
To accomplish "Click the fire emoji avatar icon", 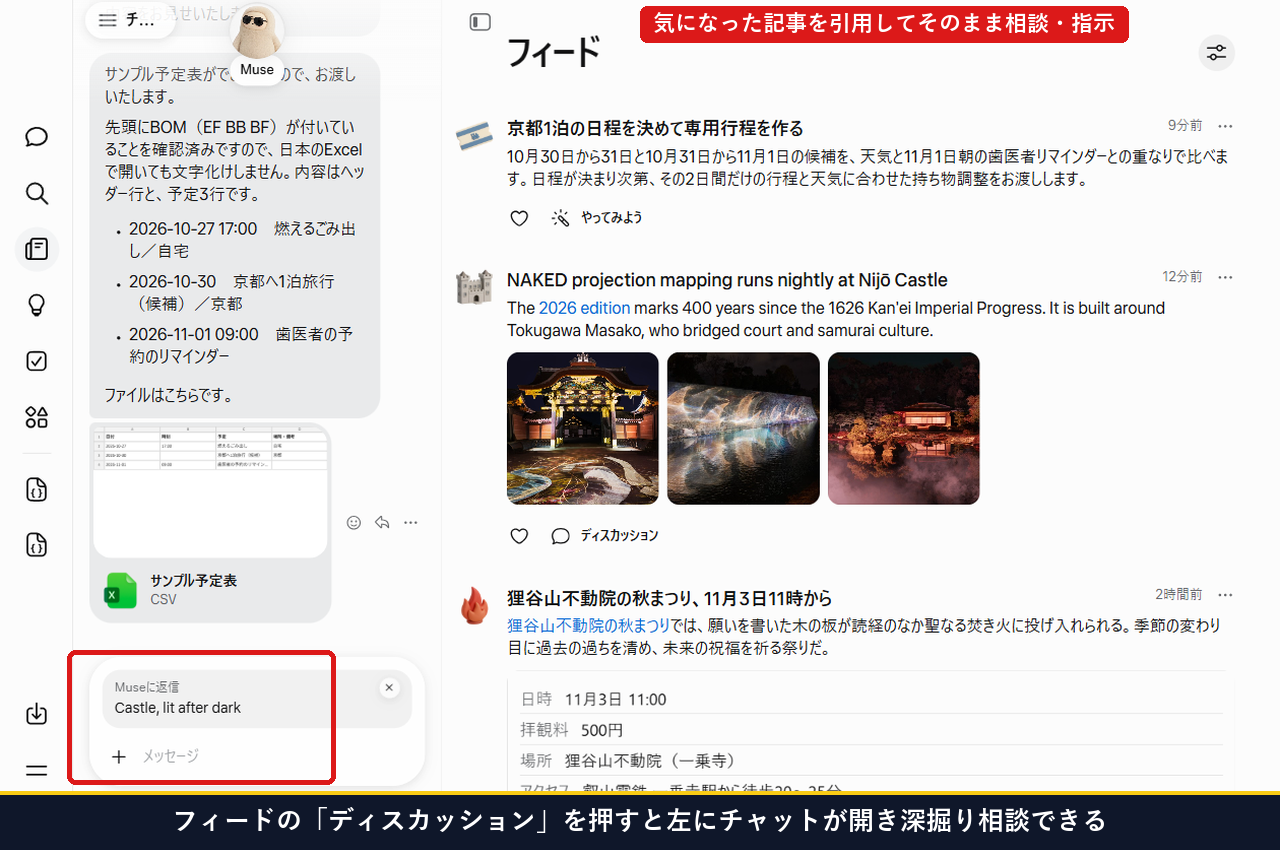I will point(474,605).
